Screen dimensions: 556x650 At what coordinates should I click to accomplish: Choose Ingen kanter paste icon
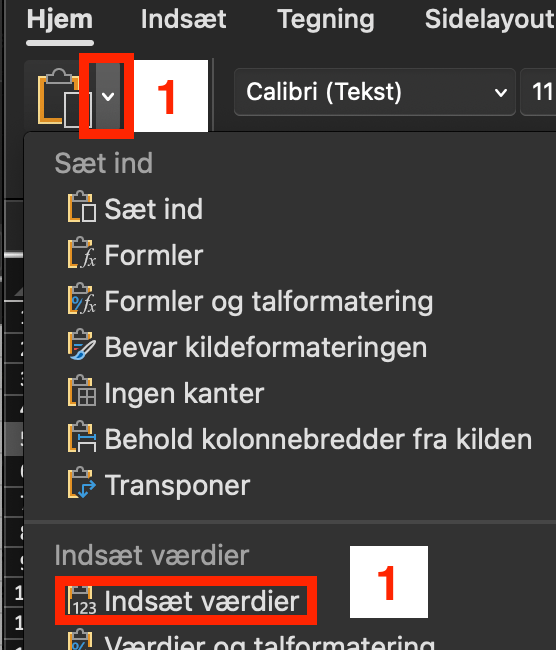(82, 391)
